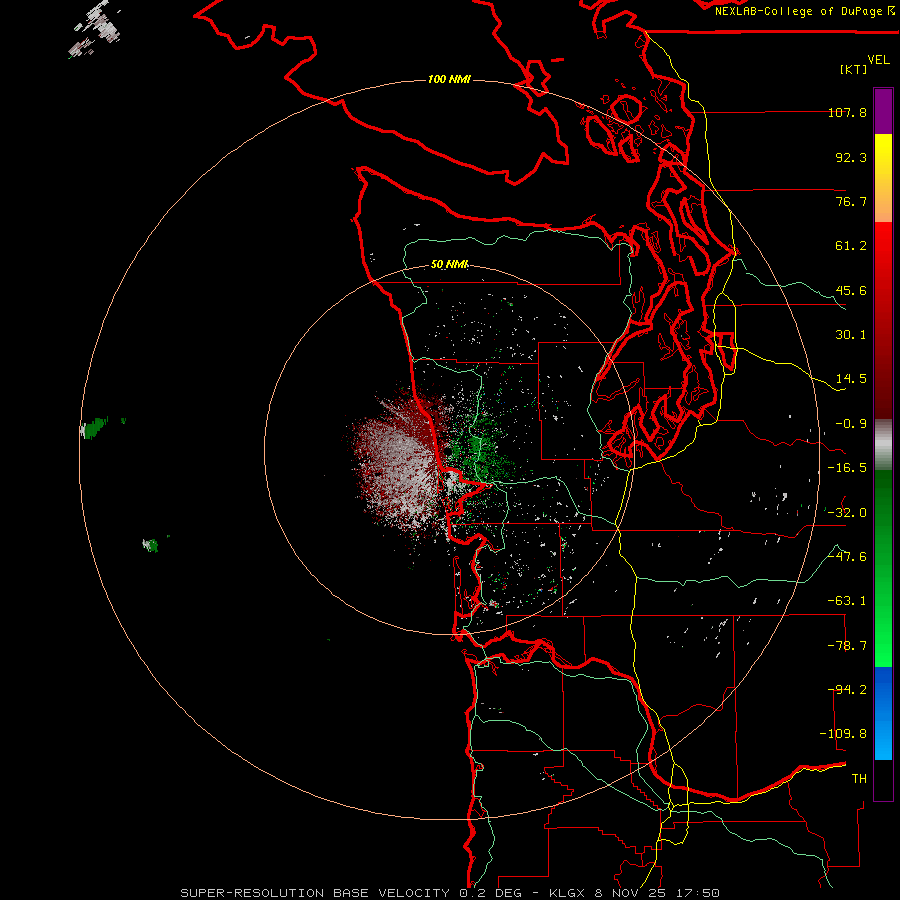The width and height of the screenshot is (900, 900).
Task: Click the -94.2 velocity scale value
Action: pos(847,689)
